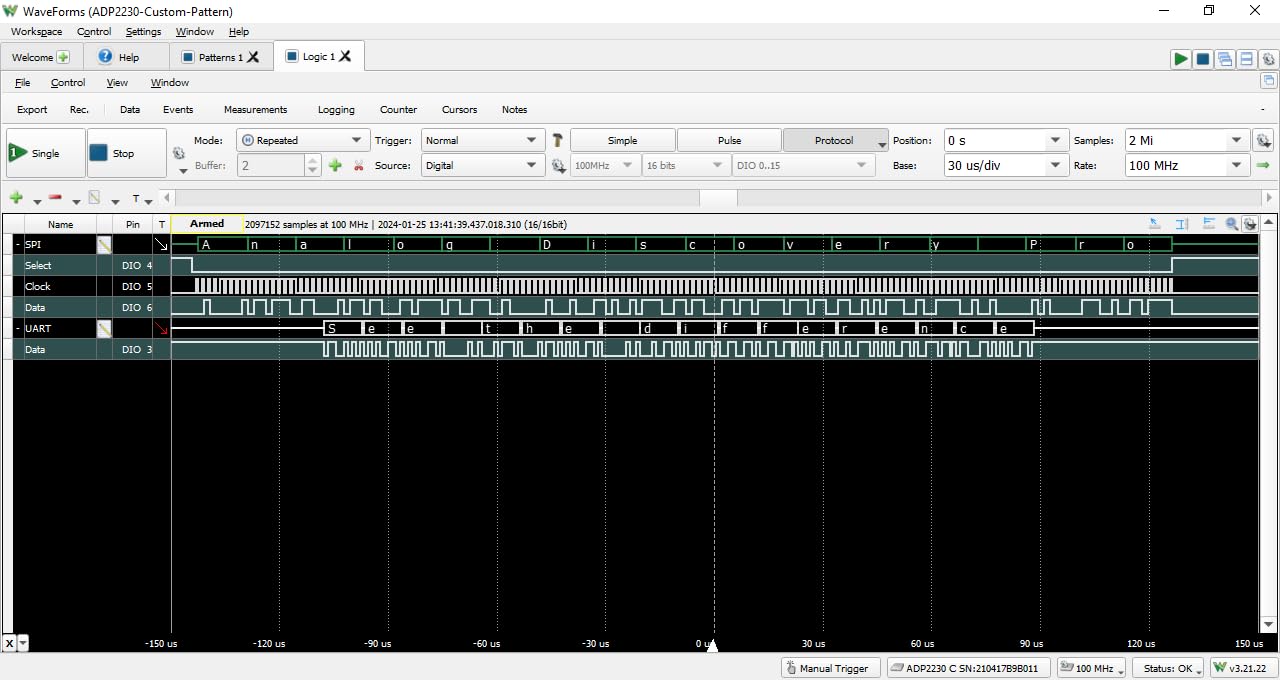Select the green plus add-channel icon
This screenshot has width=1280, height=680.
[16, 198]
